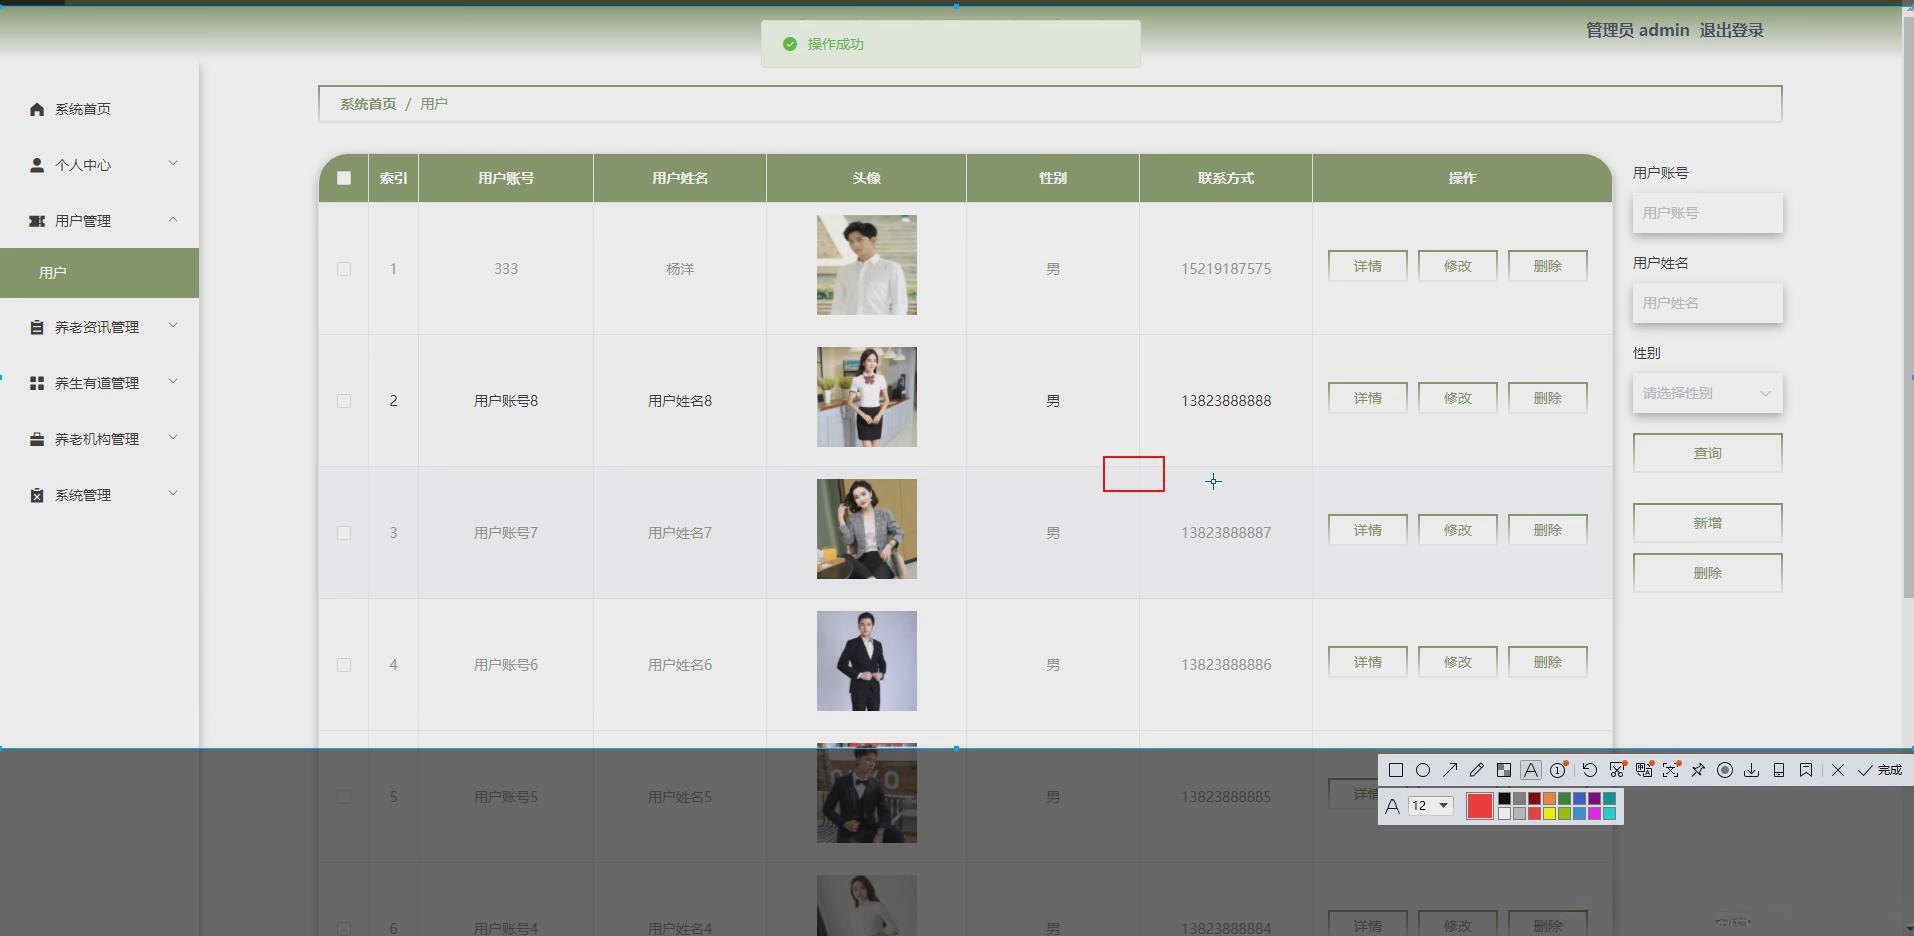Undo the last annotation
Screen dimensions: 1914x936
click(1590, 770)
